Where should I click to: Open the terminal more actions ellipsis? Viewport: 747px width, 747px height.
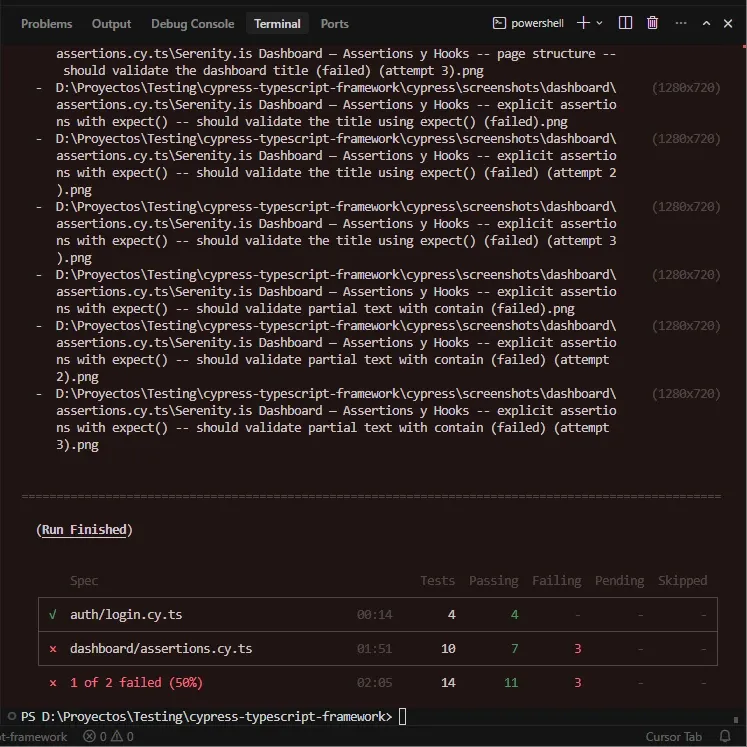[x=681, y=23]
